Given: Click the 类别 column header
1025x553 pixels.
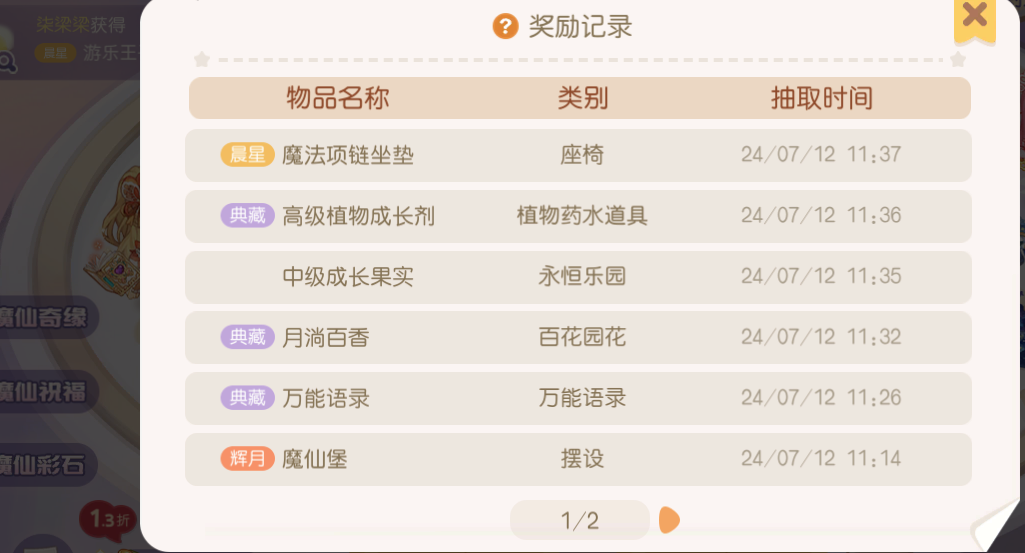Looking at the screenshot, I should tap(582, 98).
